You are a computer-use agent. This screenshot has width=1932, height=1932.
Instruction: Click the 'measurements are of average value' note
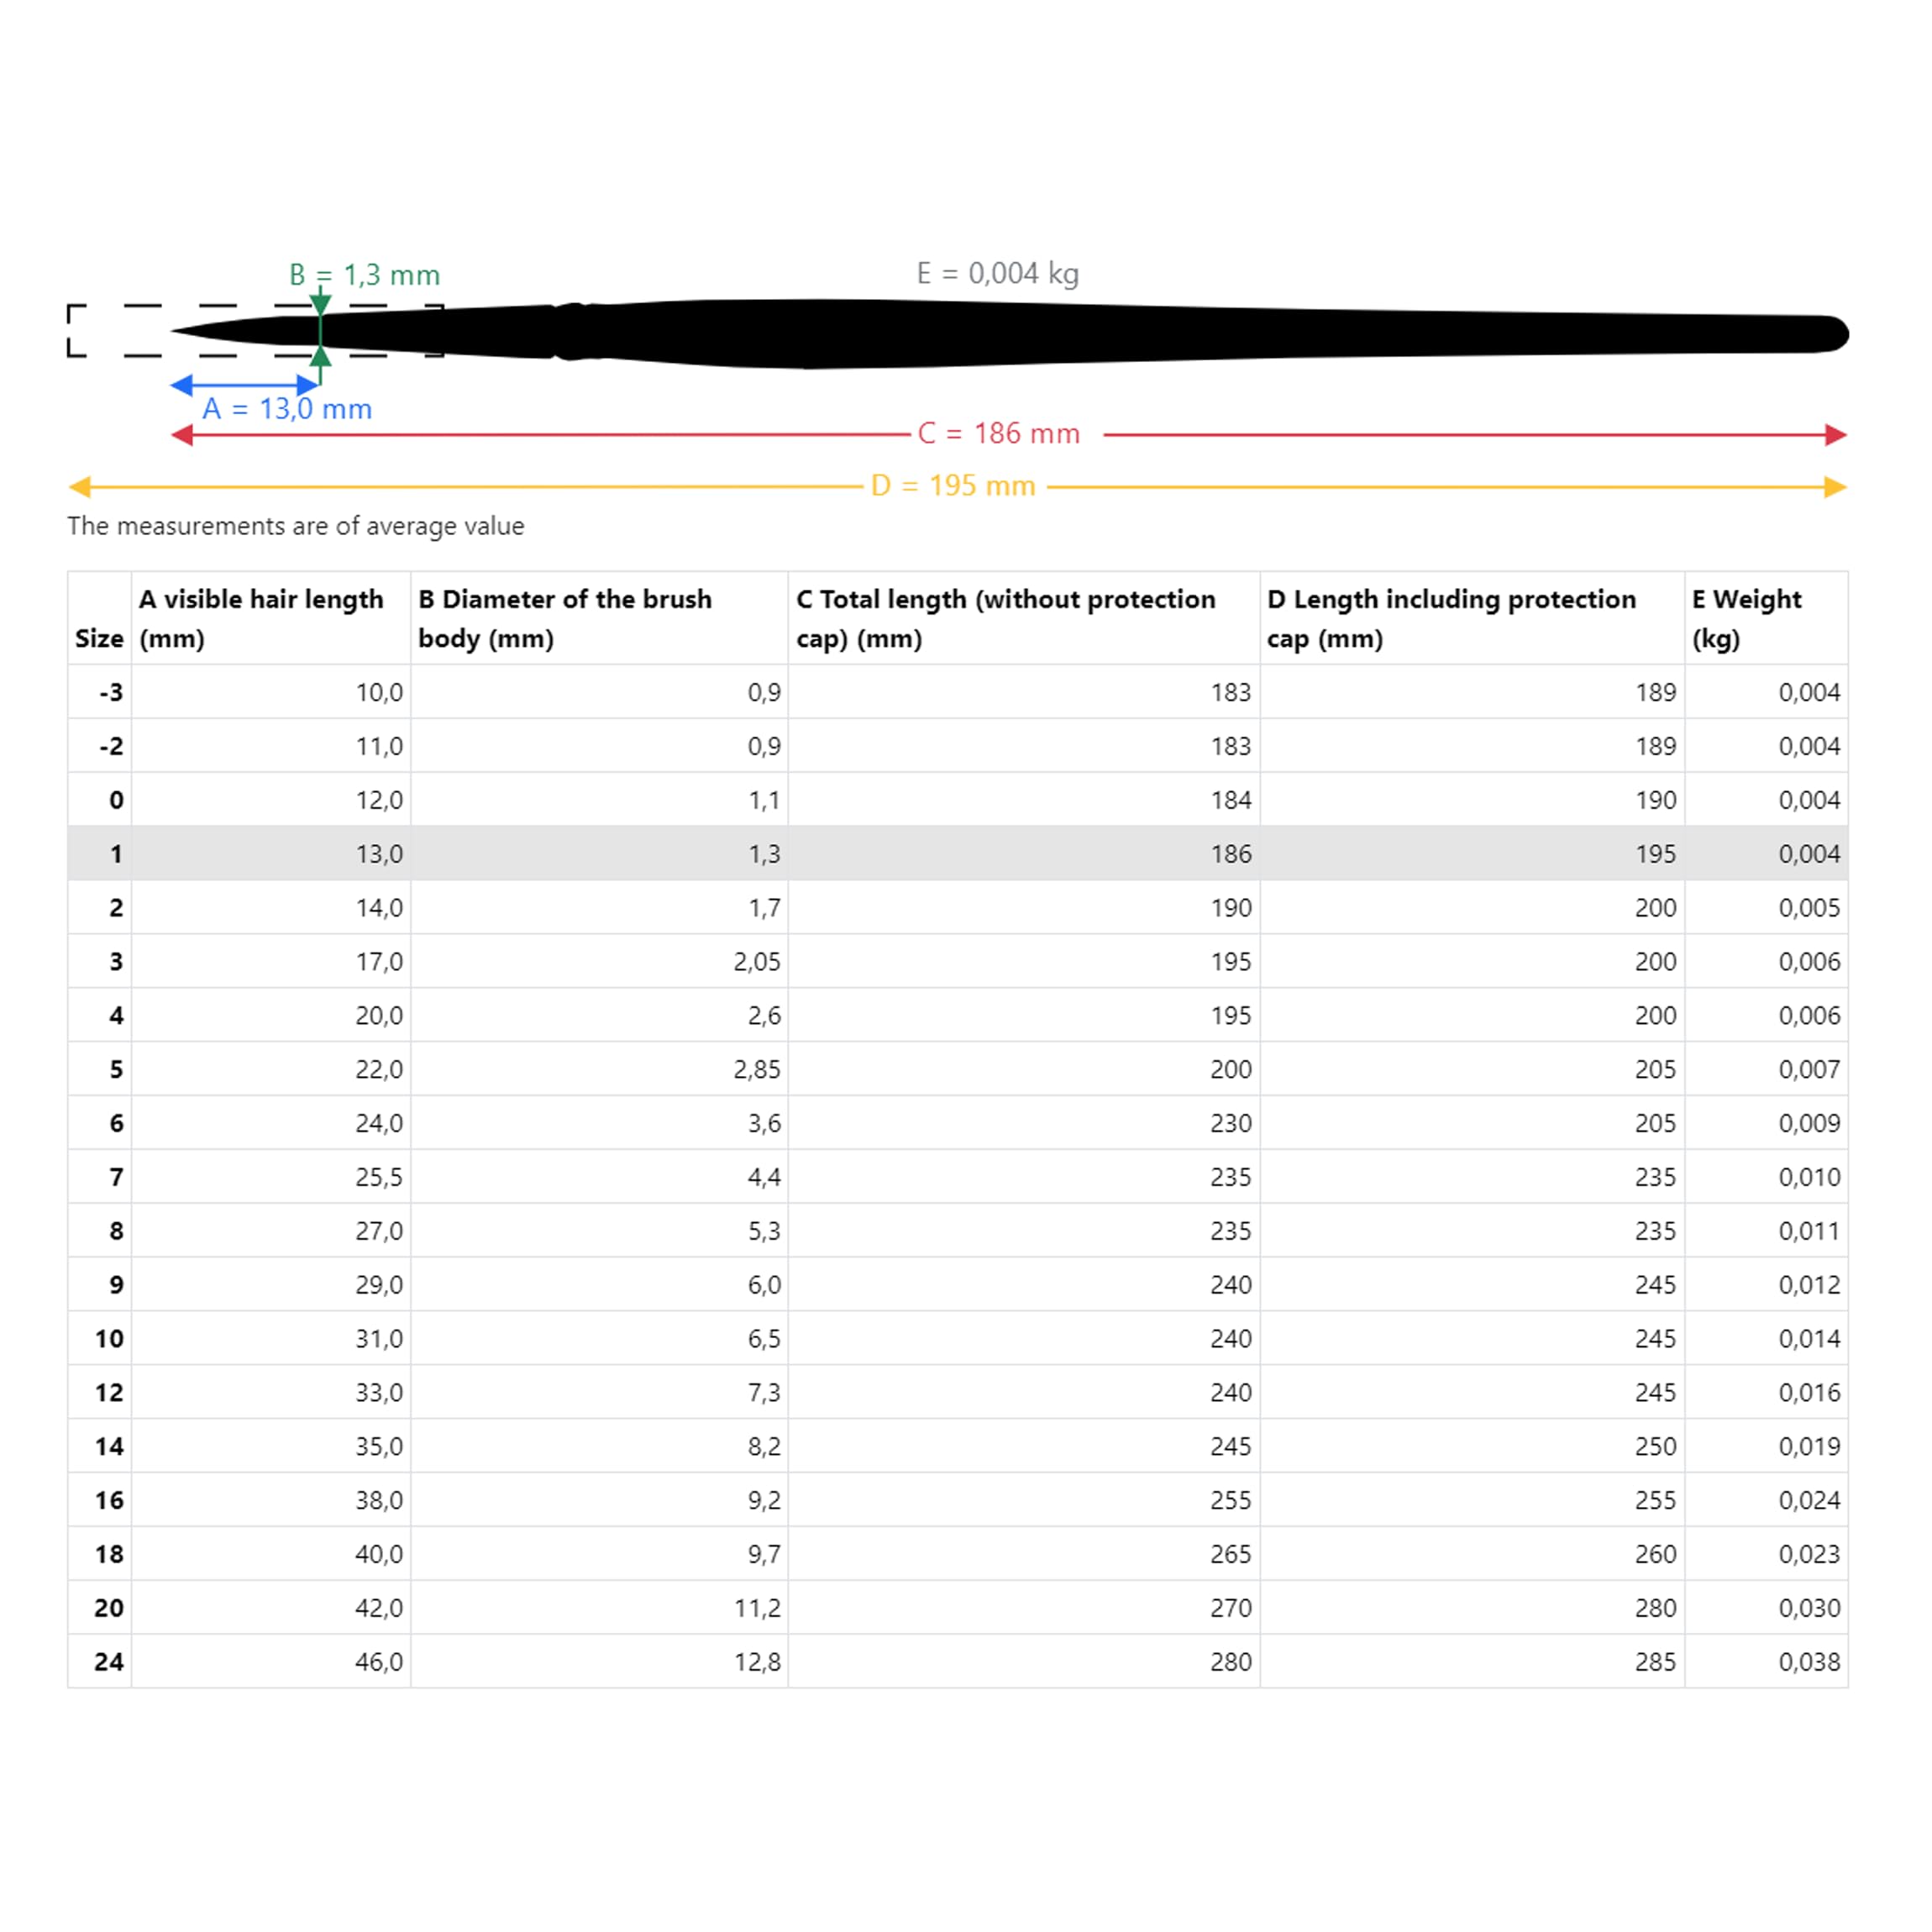click(x=296, y=526)
